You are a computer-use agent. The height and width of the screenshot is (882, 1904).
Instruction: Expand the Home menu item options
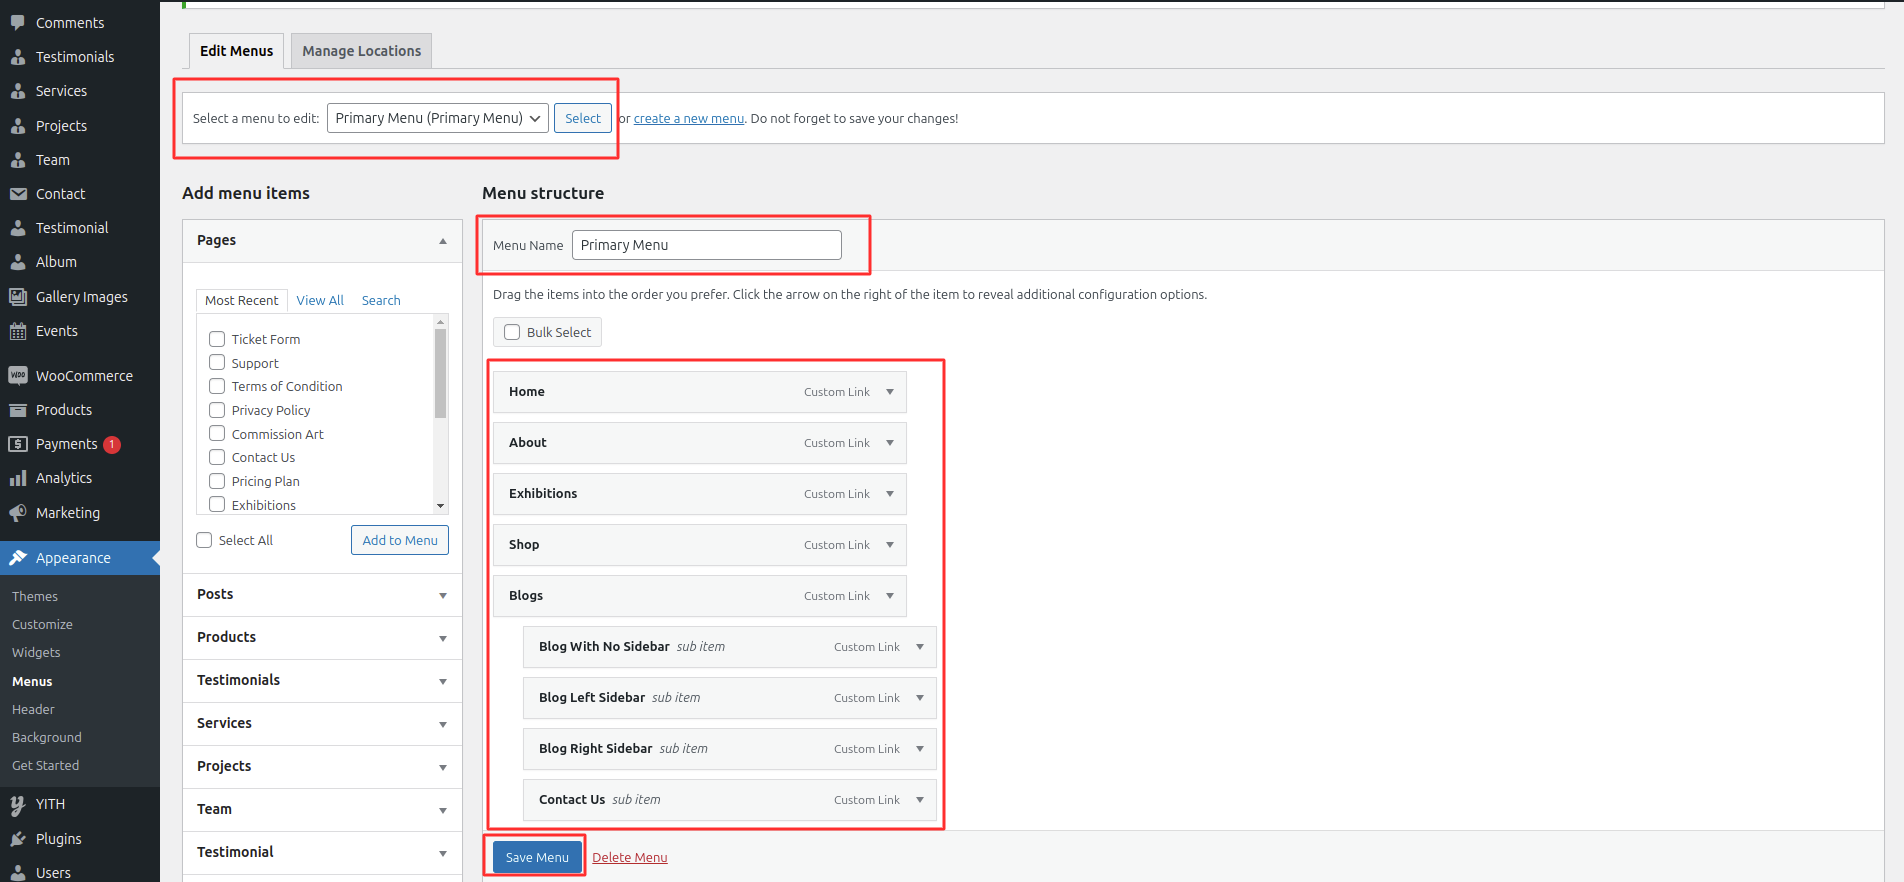pos(890,392)
